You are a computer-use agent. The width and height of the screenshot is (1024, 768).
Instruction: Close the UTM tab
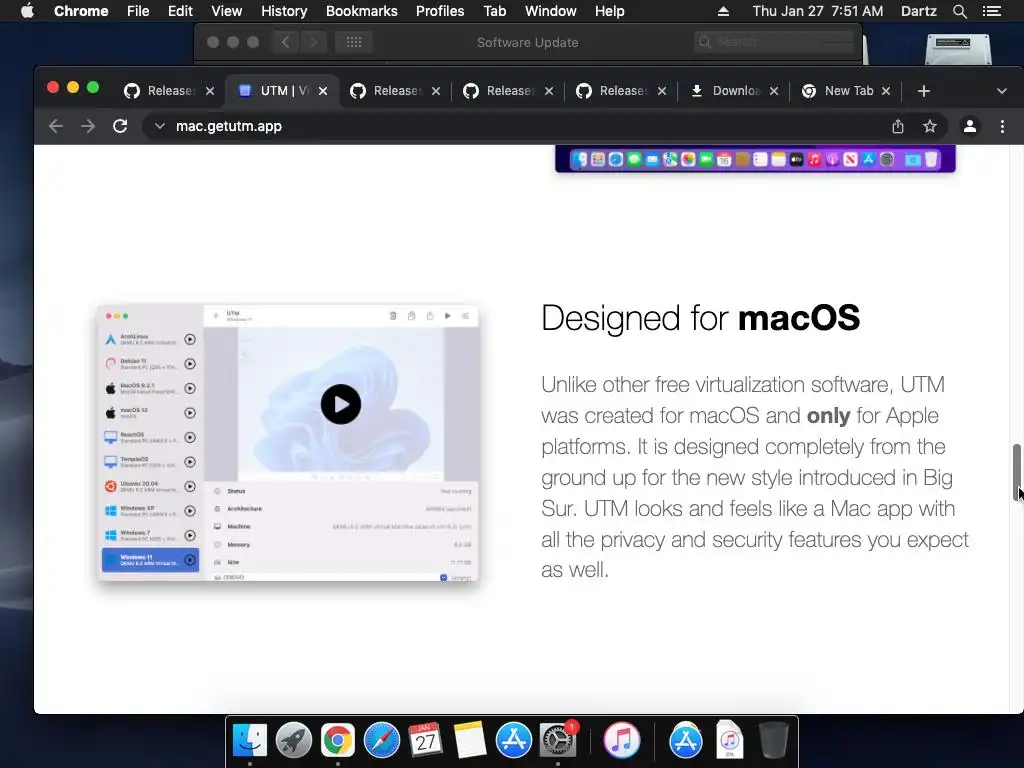point(323,91)
